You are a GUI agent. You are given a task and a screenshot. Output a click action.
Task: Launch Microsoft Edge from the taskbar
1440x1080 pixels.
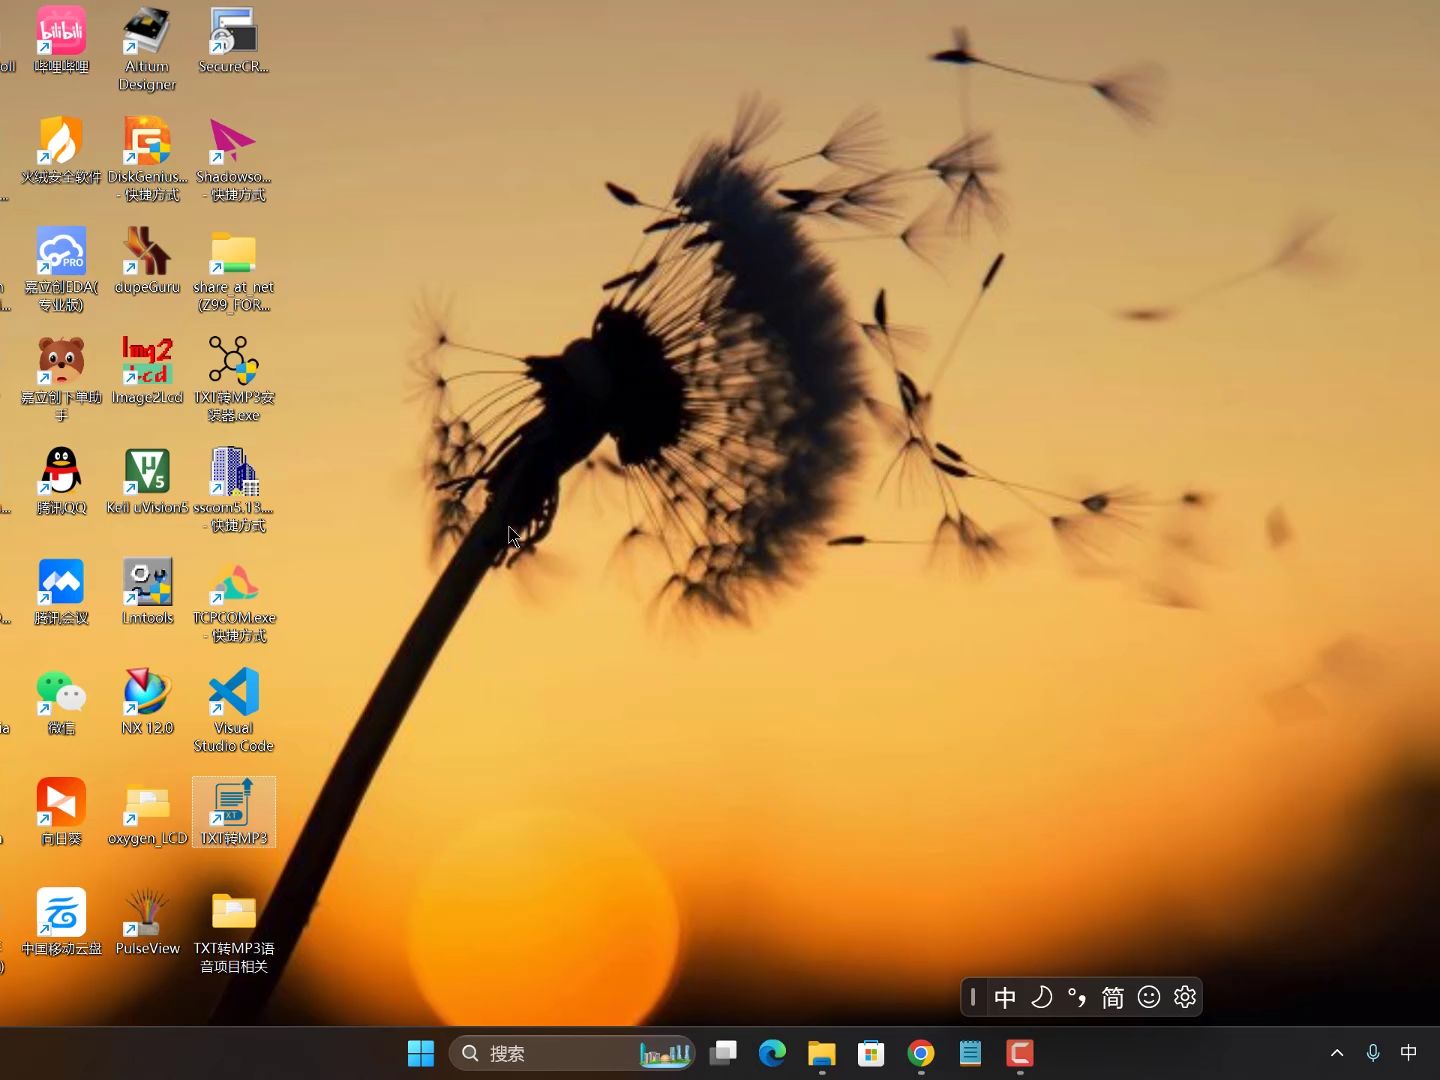coord(772,1053)
